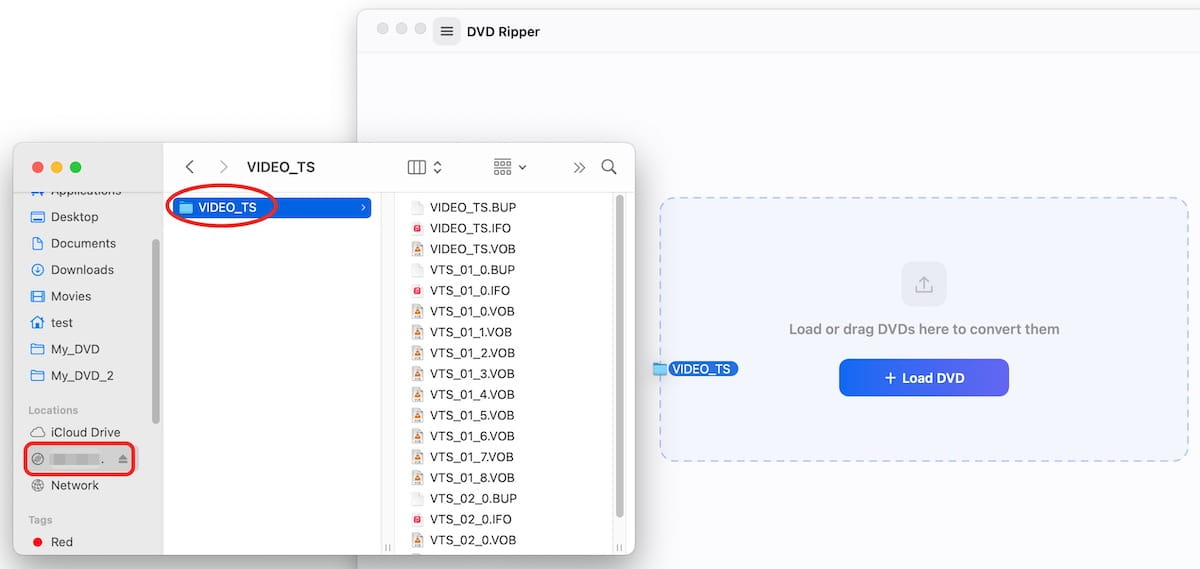Select file VTS_01_6.VOB
Screen dimensions: 1200x569
click(x=472, y=436)
